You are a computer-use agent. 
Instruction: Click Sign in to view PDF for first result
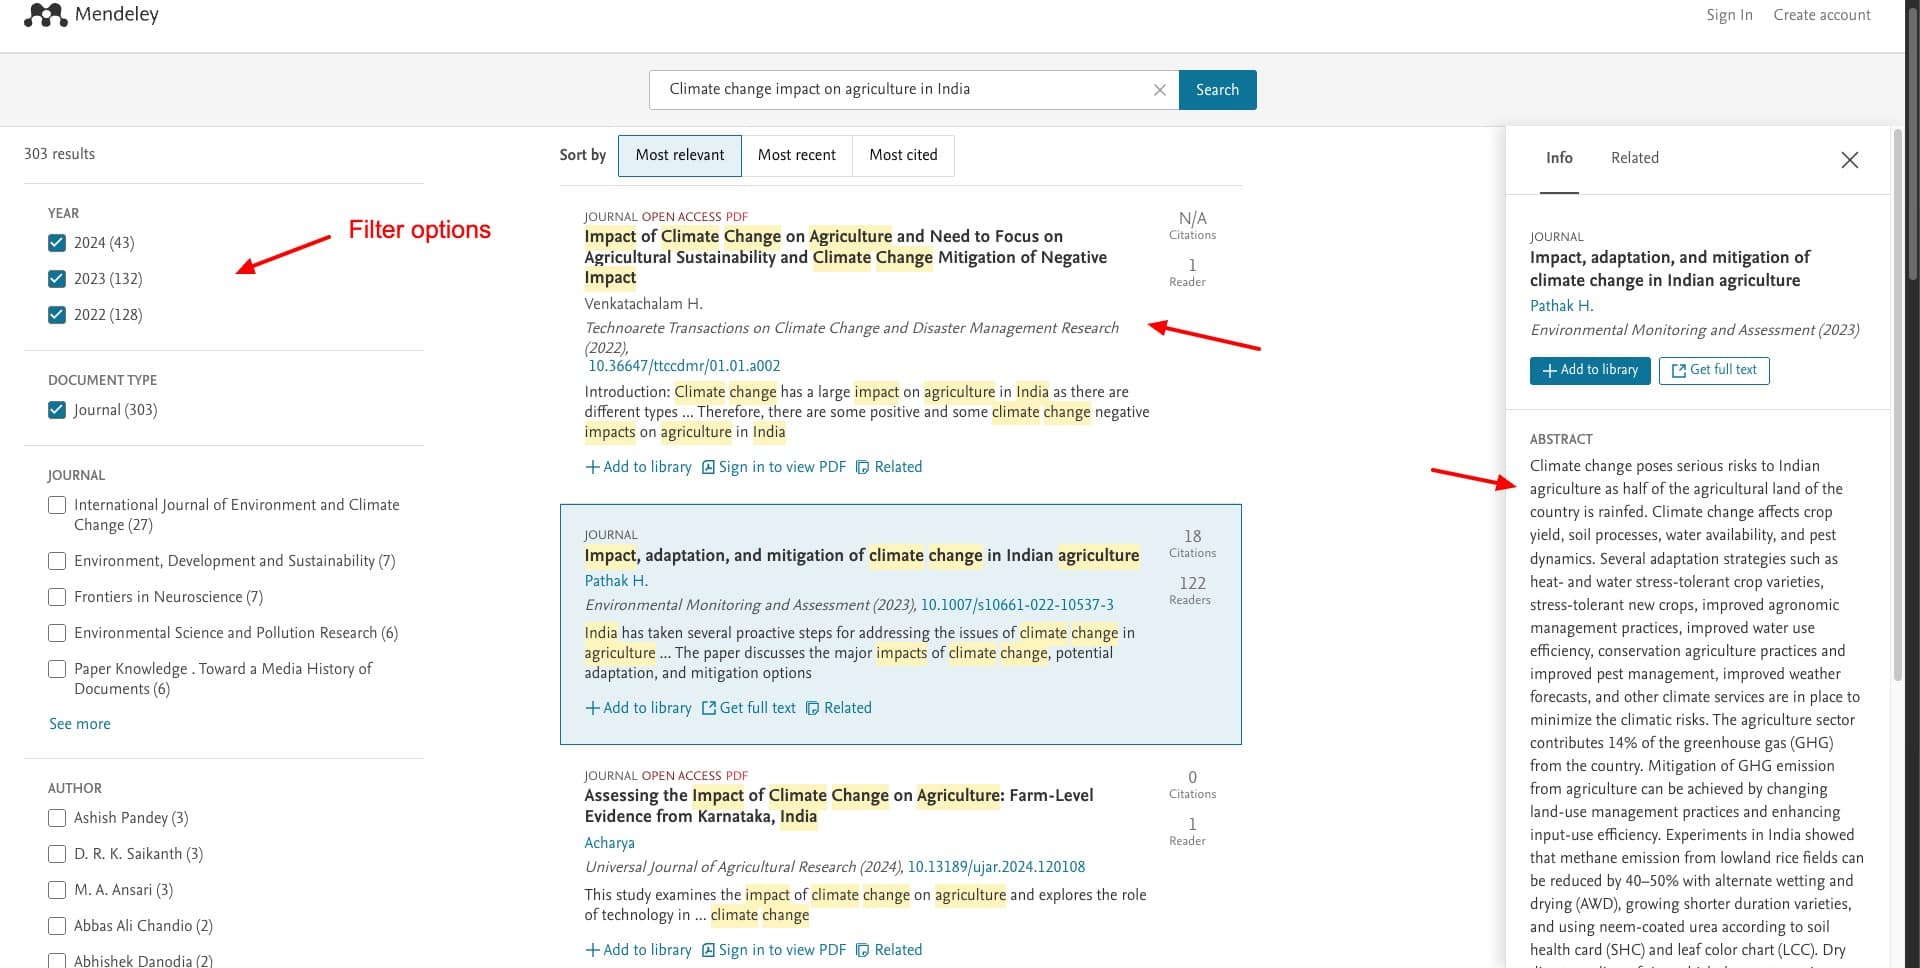pos(773,467)
